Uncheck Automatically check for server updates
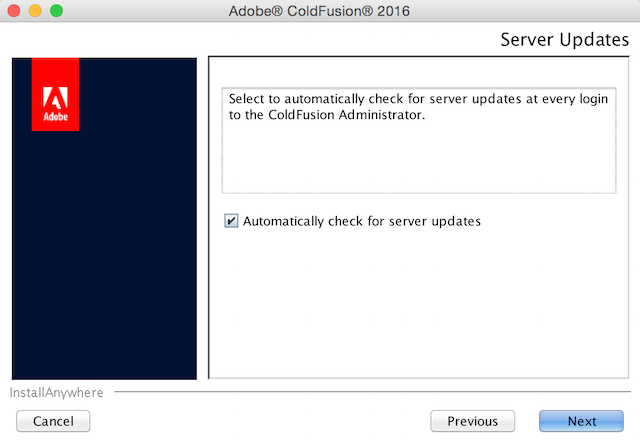The height and width of the screenshot is (446, 640). pos(231,221)
